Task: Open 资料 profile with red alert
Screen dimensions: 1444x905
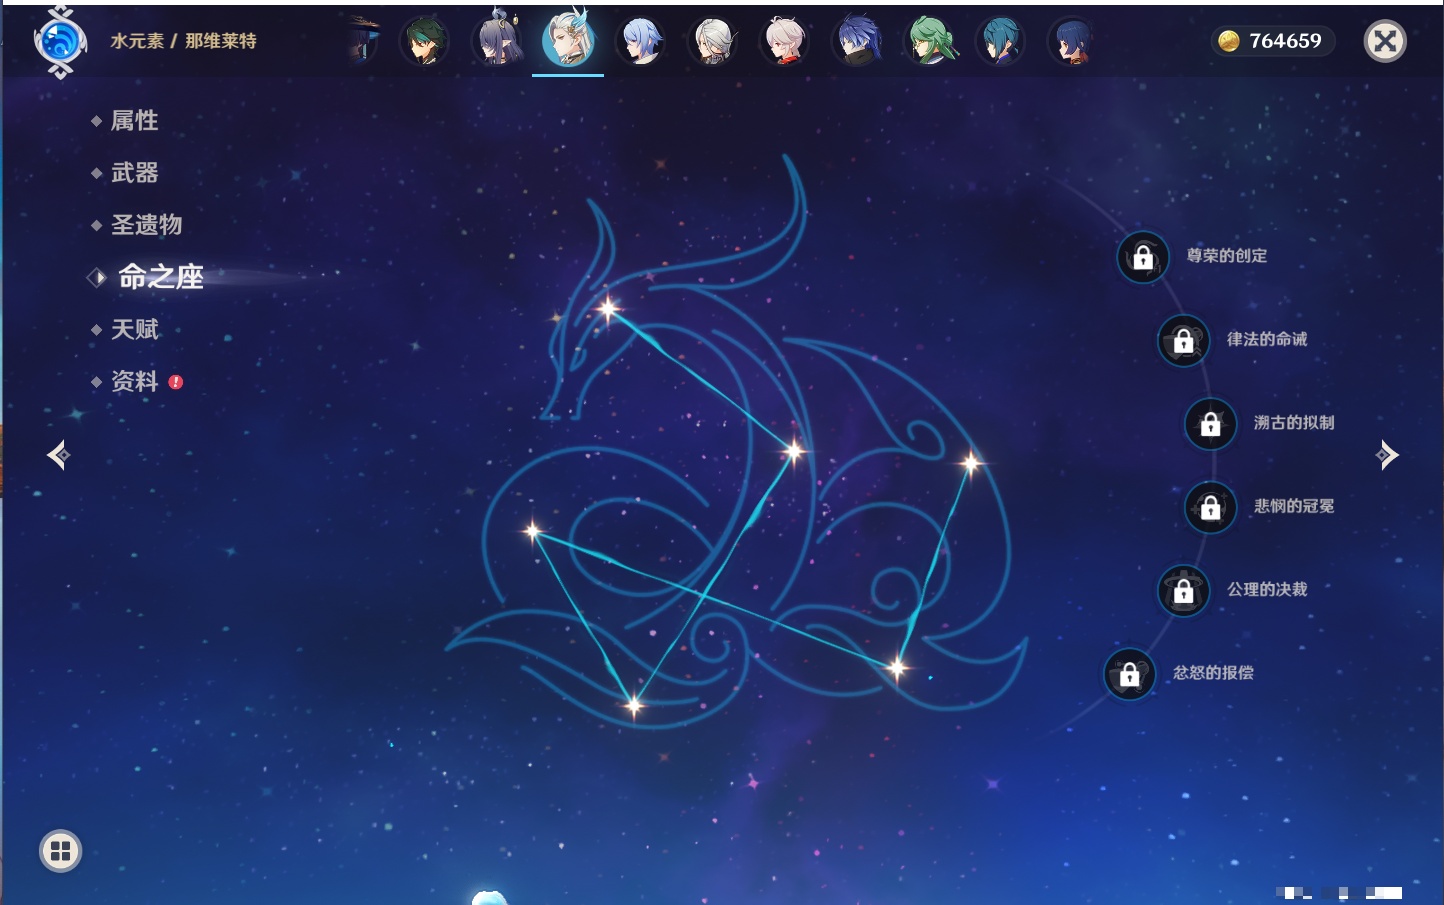Action: click(x=134, y=381)
